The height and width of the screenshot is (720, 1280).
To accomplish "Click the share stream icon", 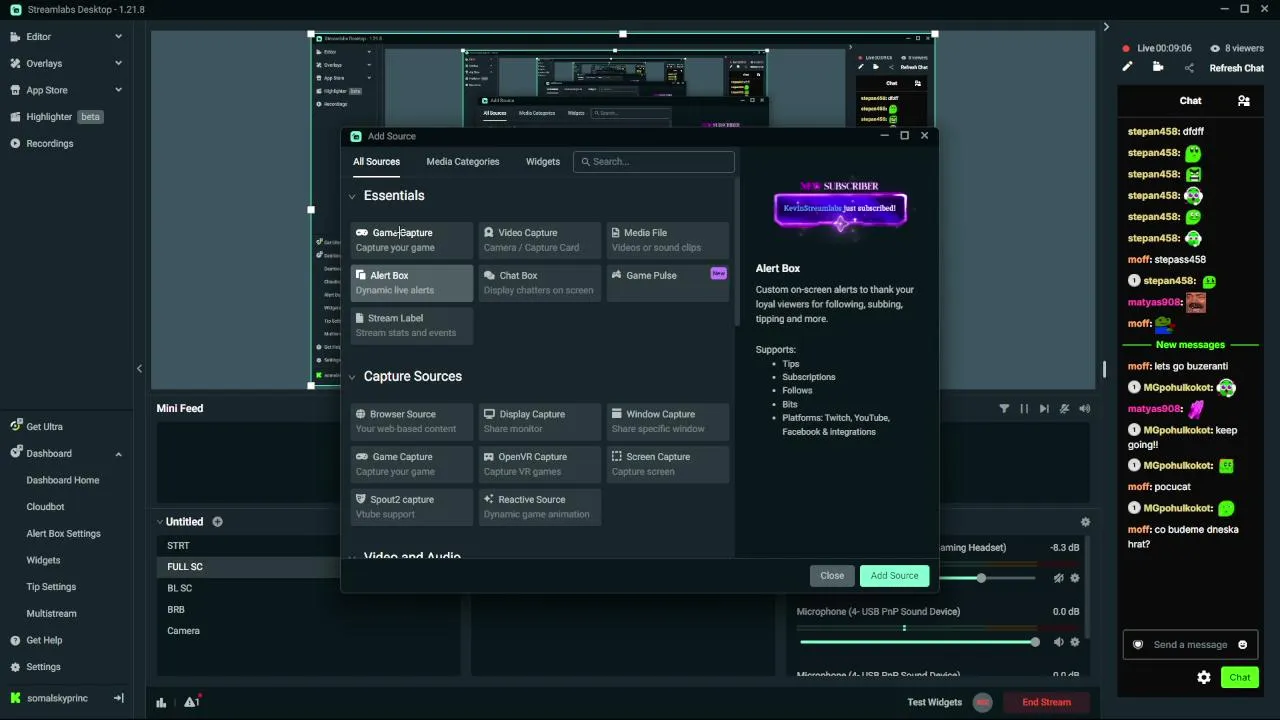I will pos(1189,68).
